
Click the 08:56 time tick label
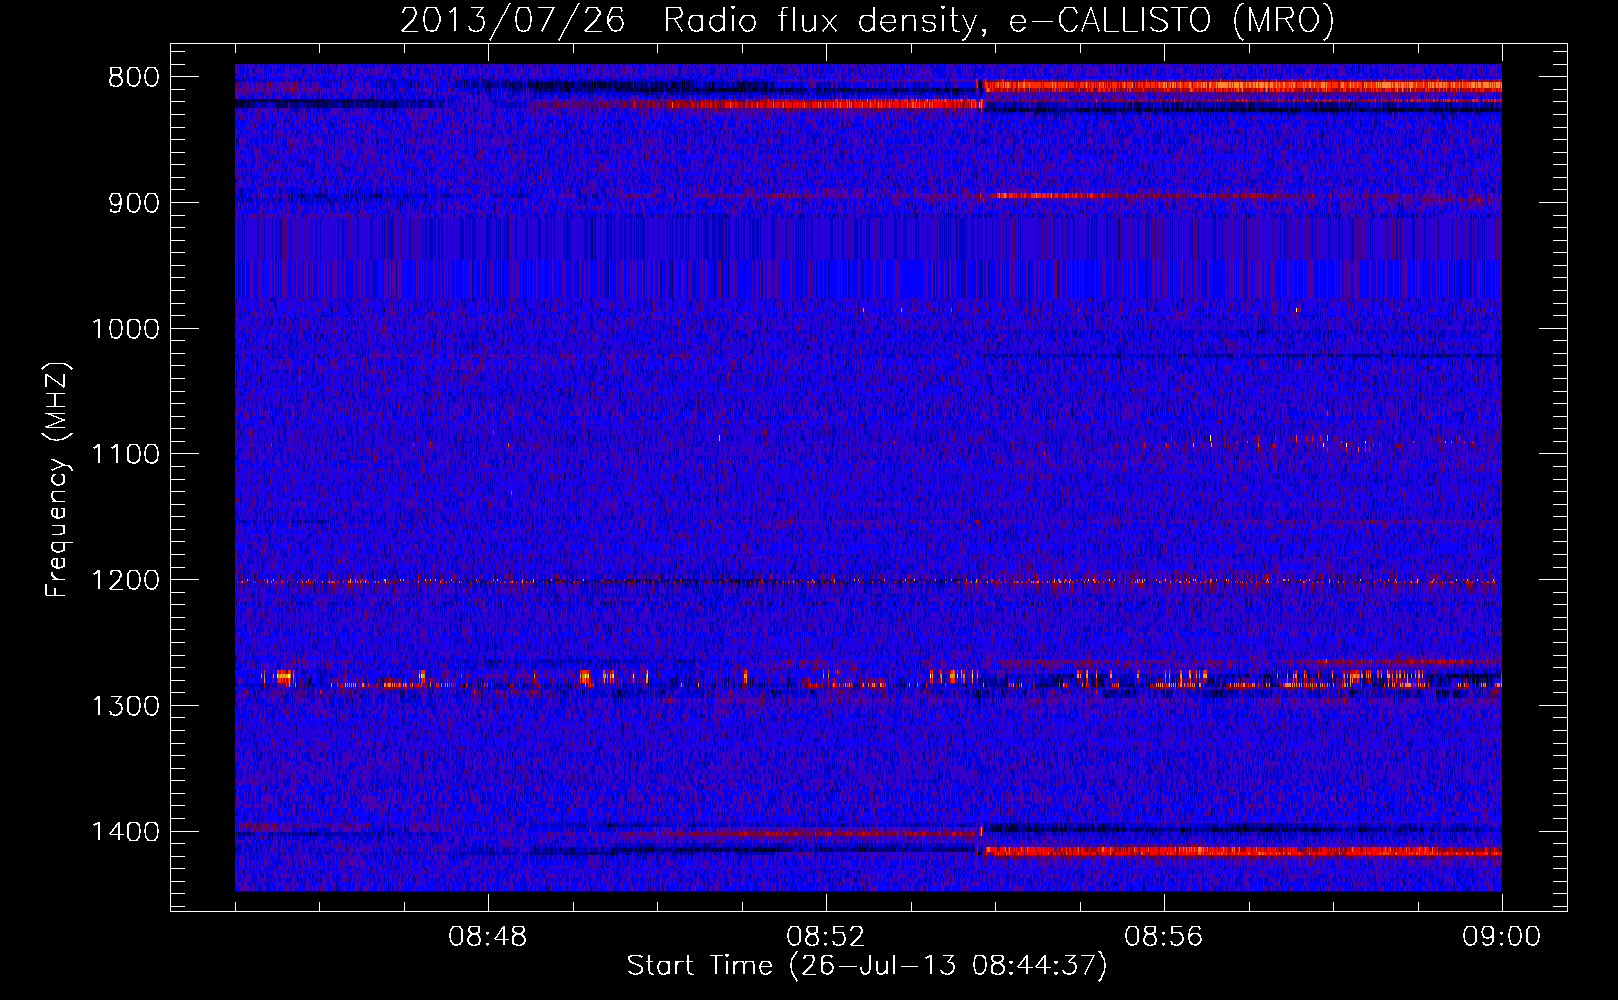[x=1163, y=937]
